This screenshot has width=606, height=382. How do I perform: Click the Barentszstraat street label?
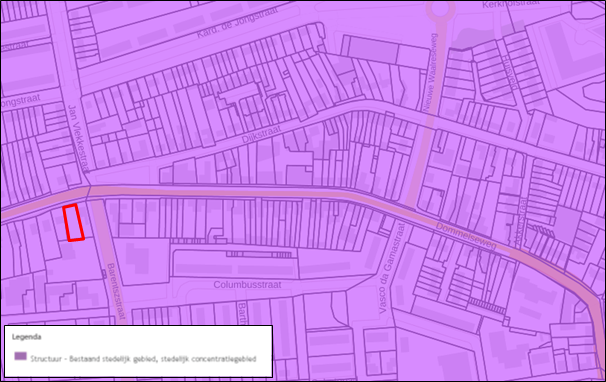click(116, 292)
